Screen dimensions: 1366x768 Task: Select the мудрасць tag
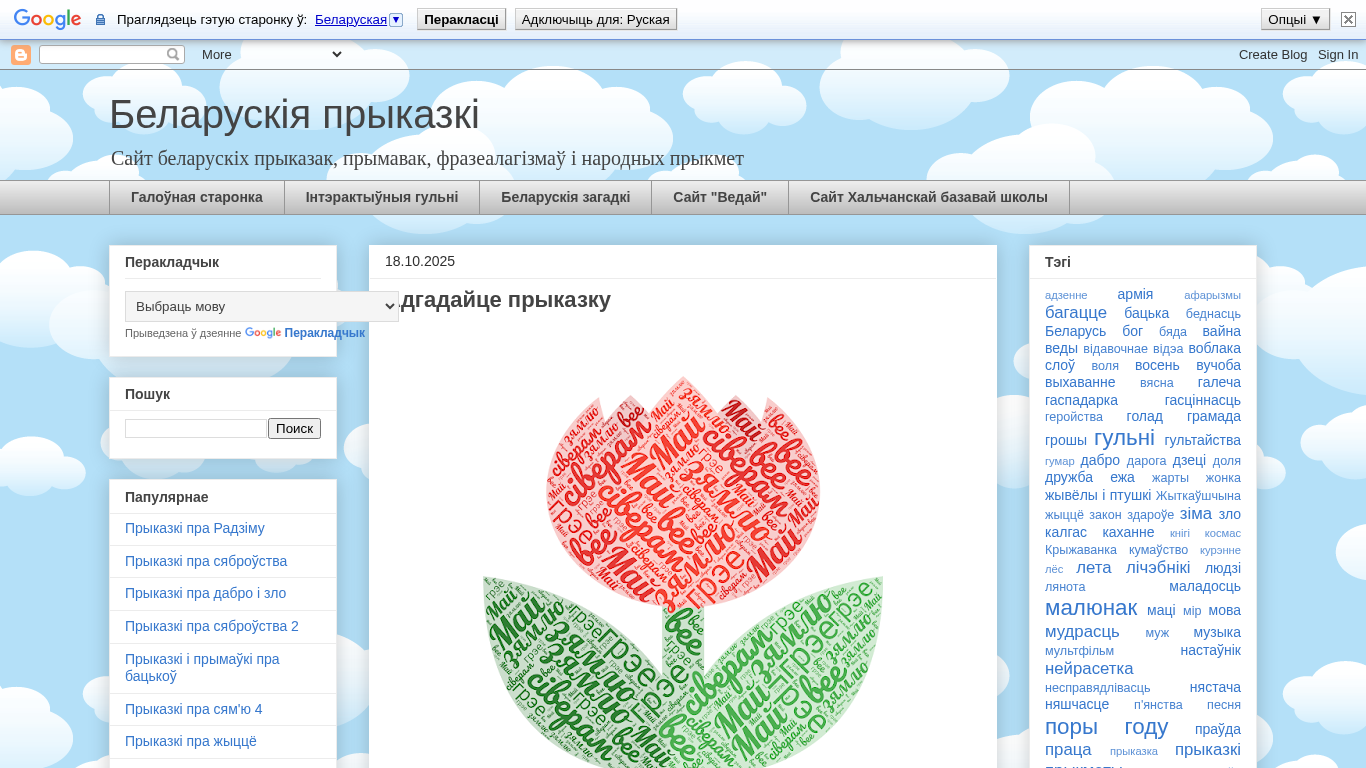[x=1082, y=631]
